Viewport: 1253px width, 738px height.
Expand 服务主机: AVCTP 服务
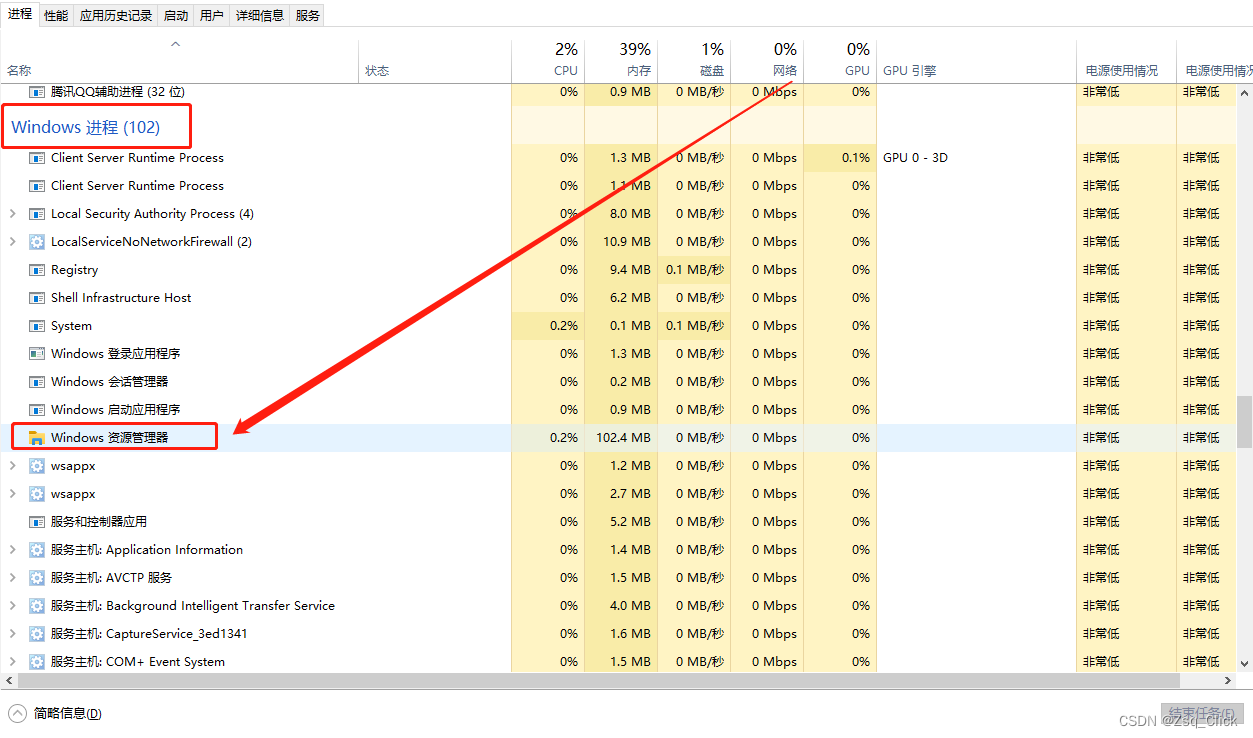point(12,578)
